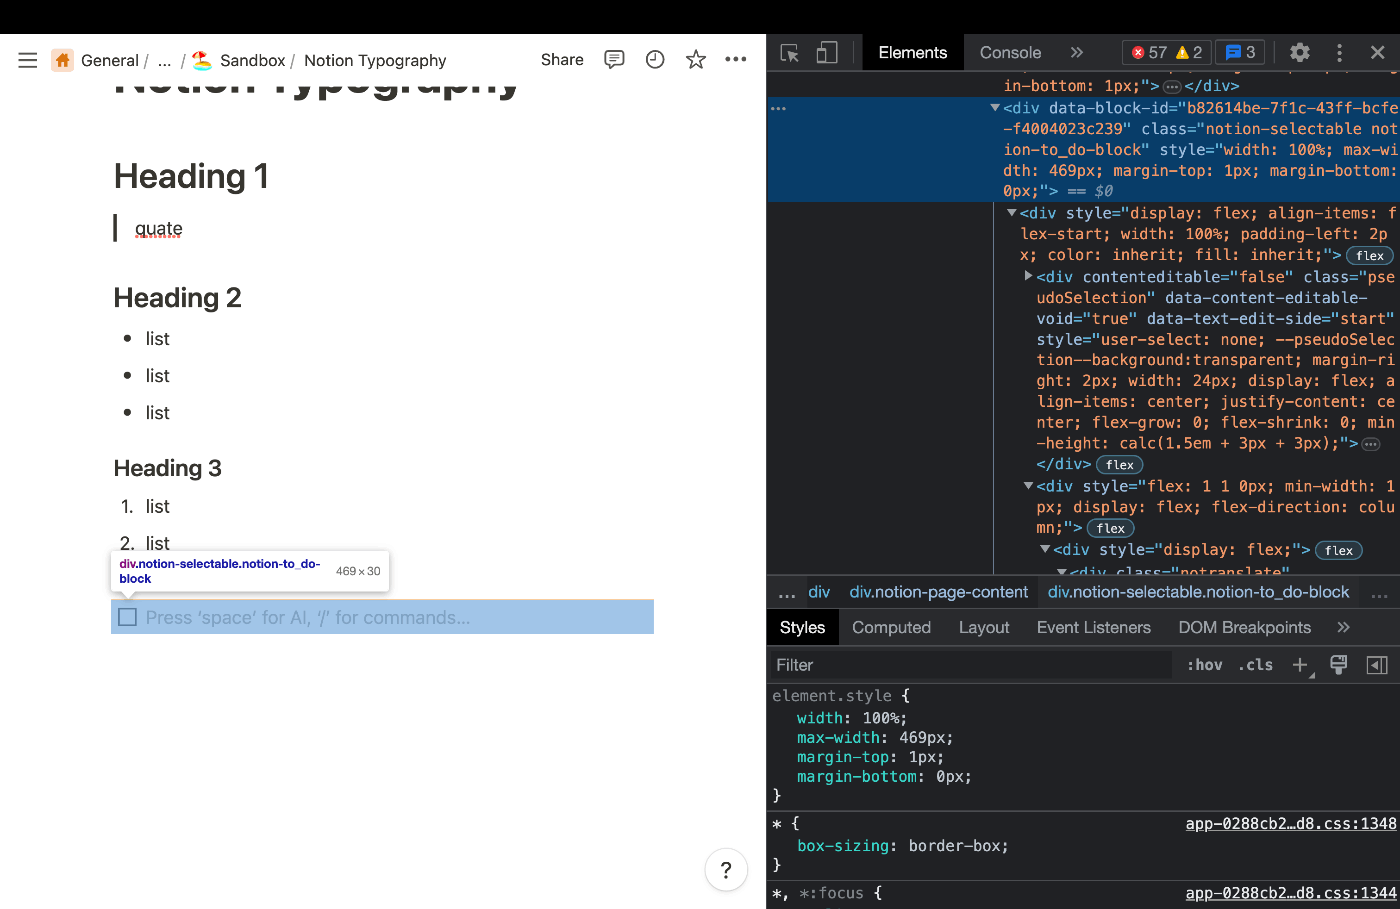
Task: Show more DevTools tabs chevron
Action: coord(1076,53)
